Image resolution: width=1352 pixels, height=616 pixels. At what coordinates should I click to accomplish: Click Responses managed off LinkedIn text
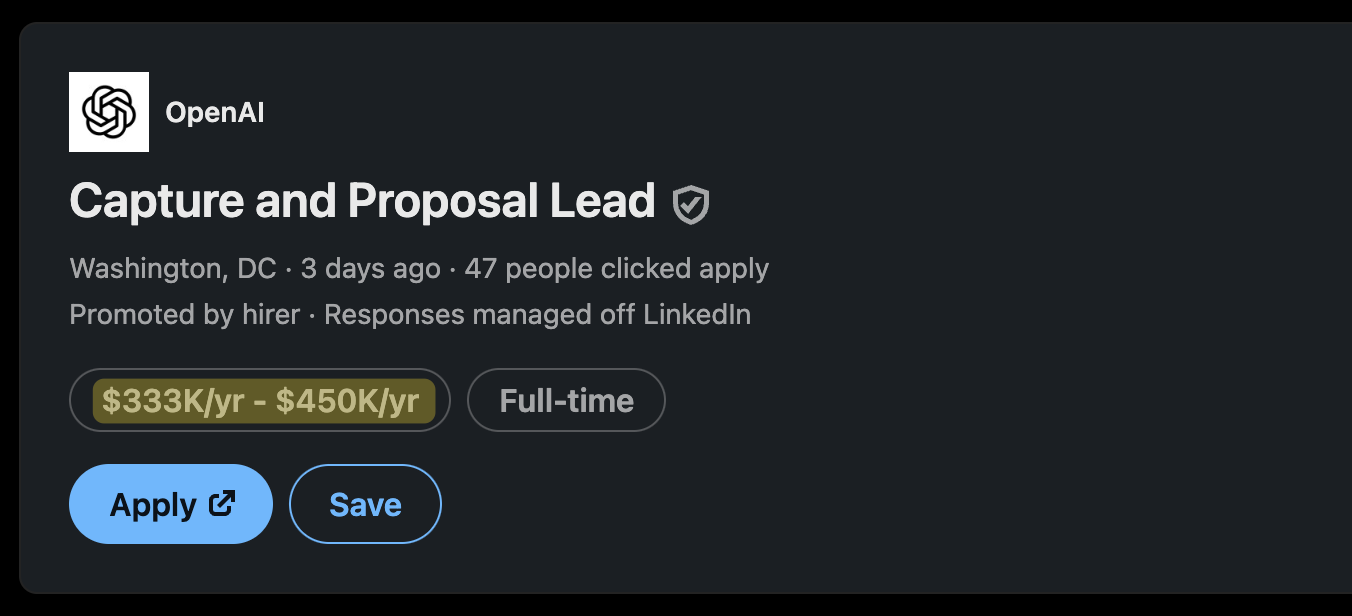click(538, 315)
